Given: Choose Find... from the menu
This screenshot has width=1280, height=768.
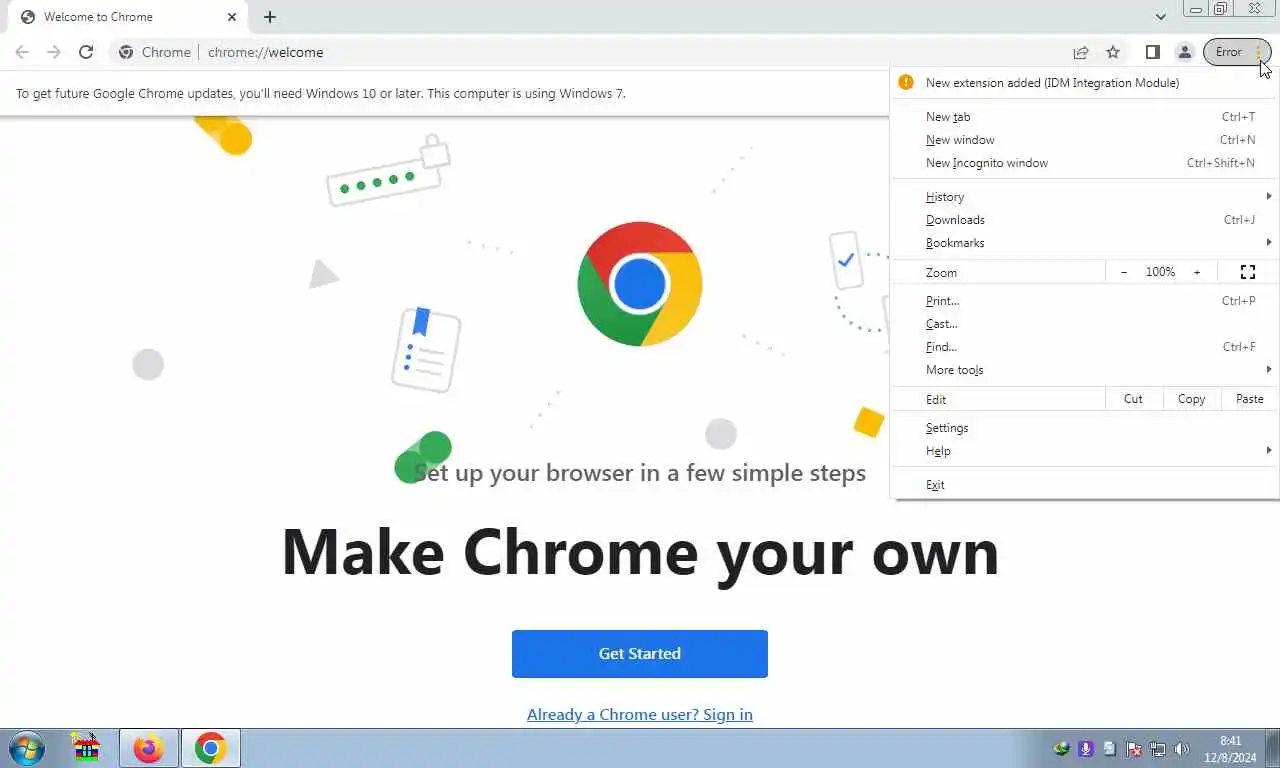Looking at the screenshot, I should point(1084,347).
